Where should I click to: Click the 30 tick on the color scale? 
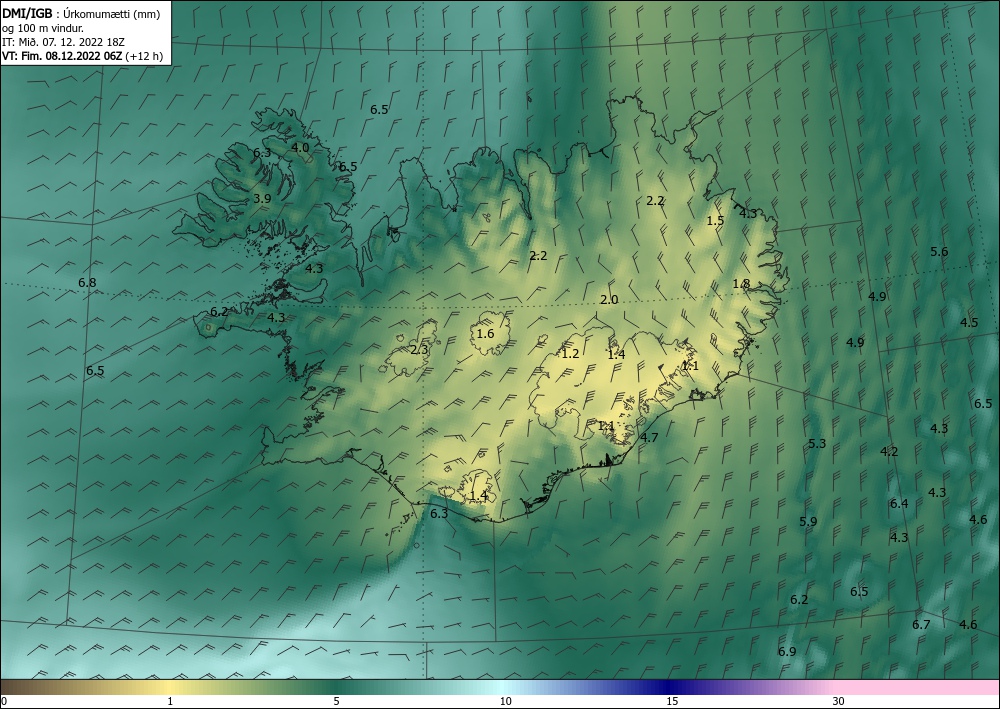click(x=839, y=701)
